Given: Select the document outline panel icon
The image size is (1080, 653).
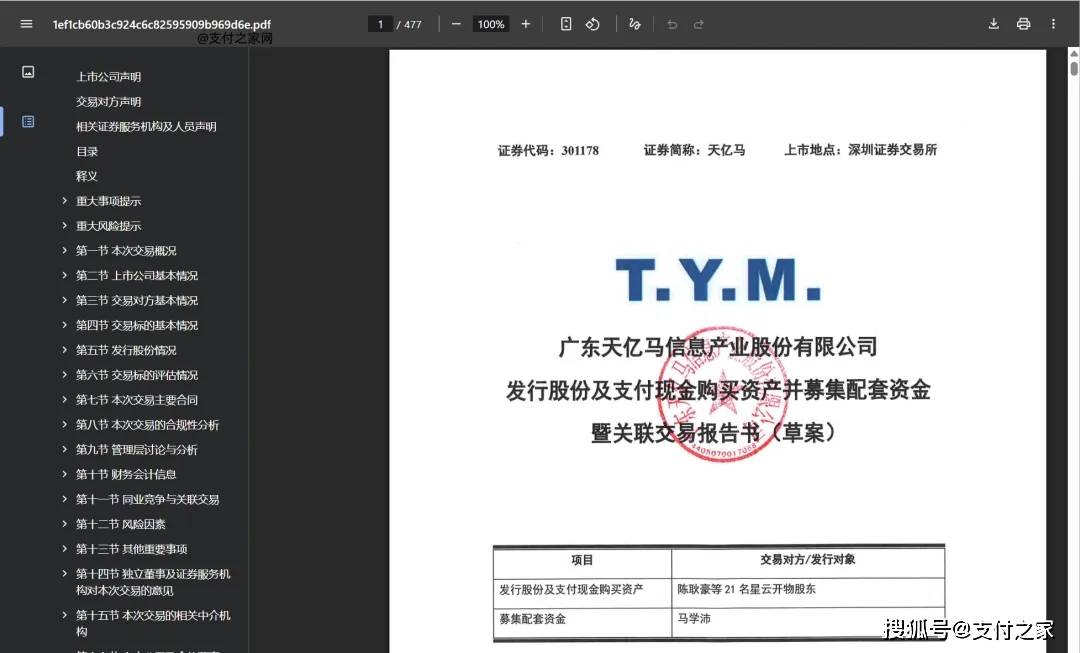Looking at the screenshot, I should click(x=28, y=122).
